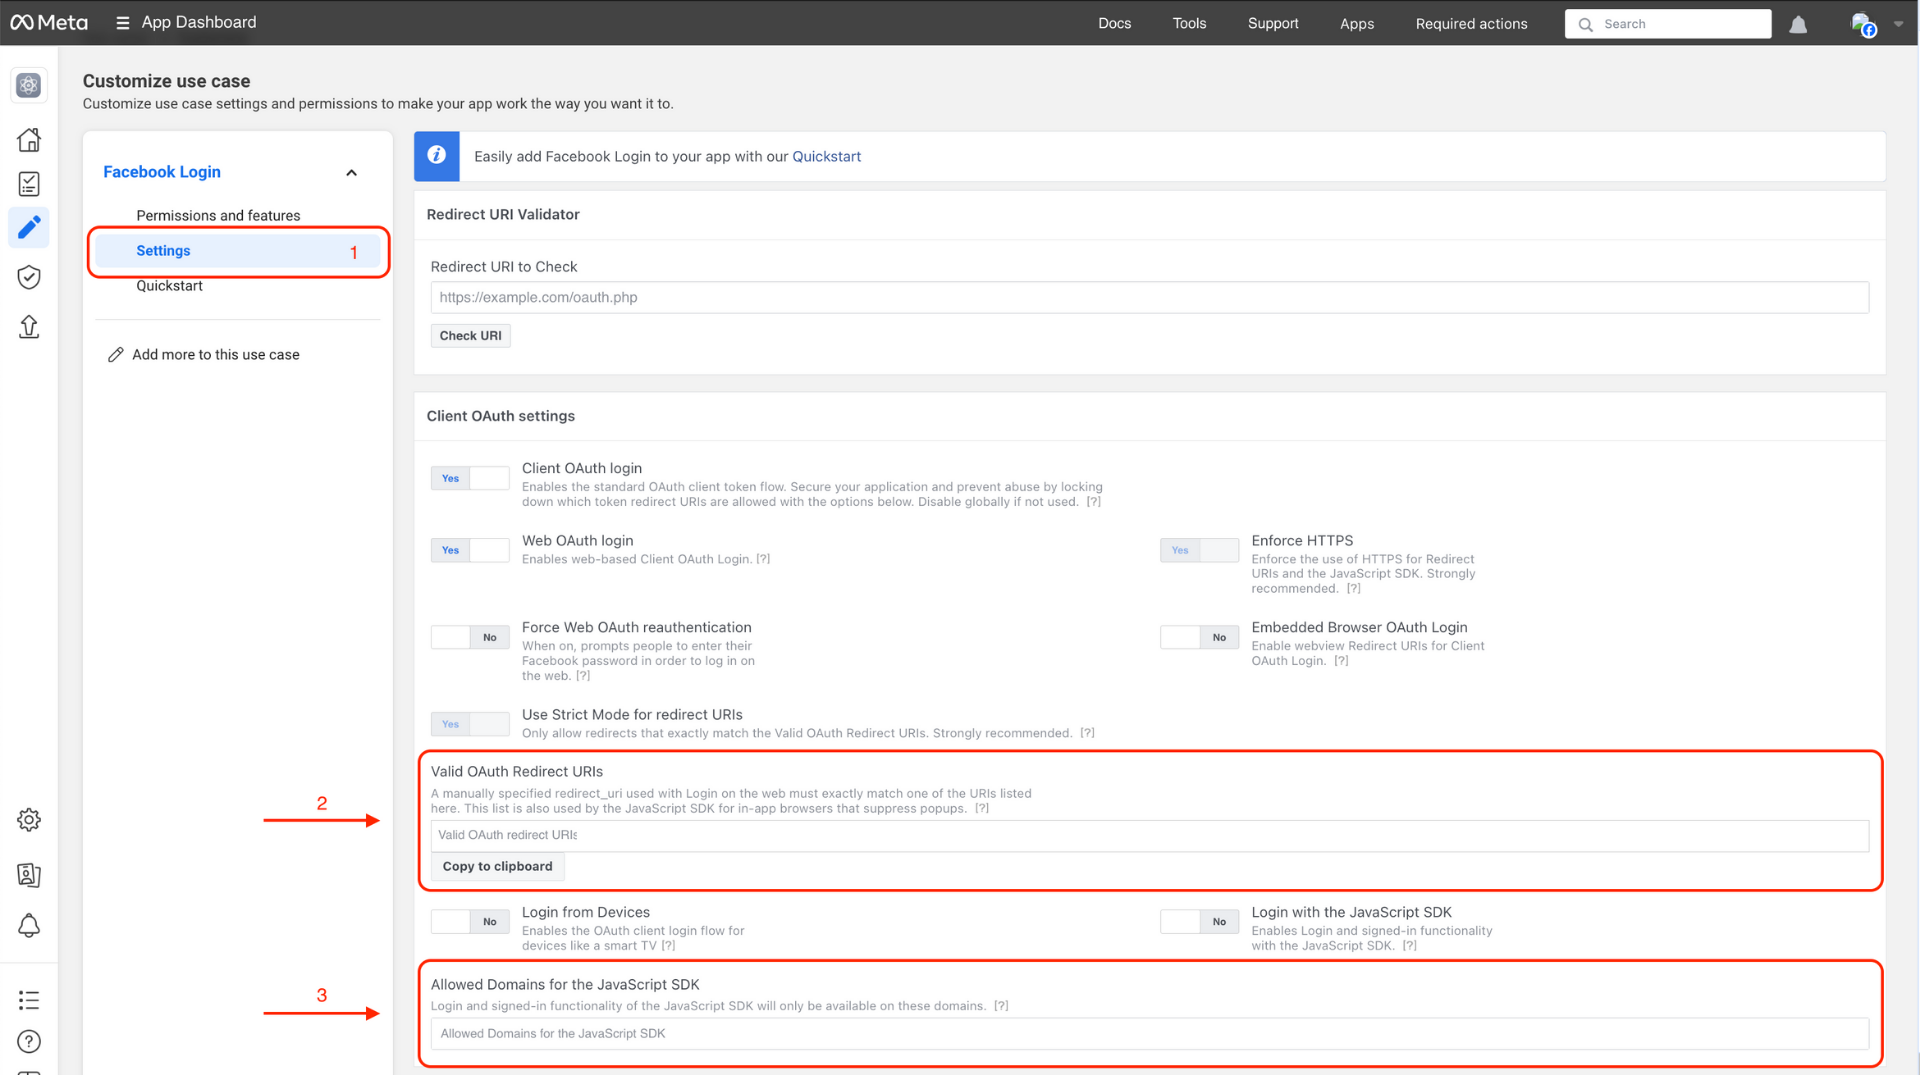Open help [?] for Strict Mode
The width and height of the screenshot is (1920, 1080).
tap(1087, 733)
